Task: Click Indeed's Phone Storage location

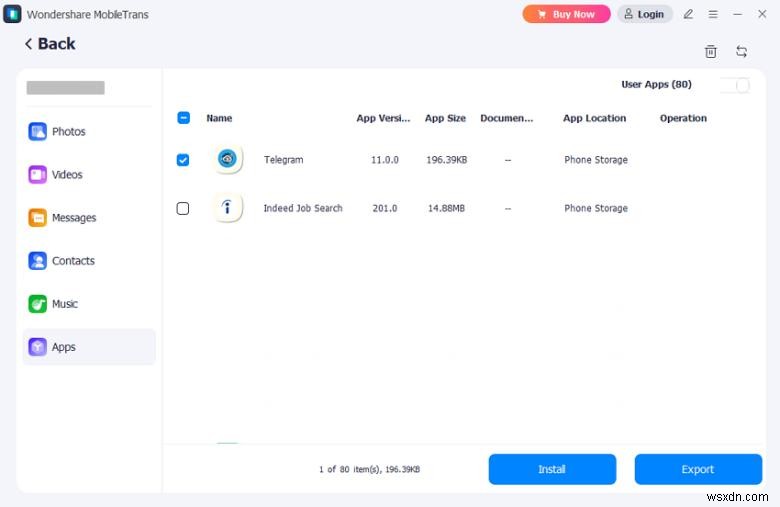Action: point(596,208)
